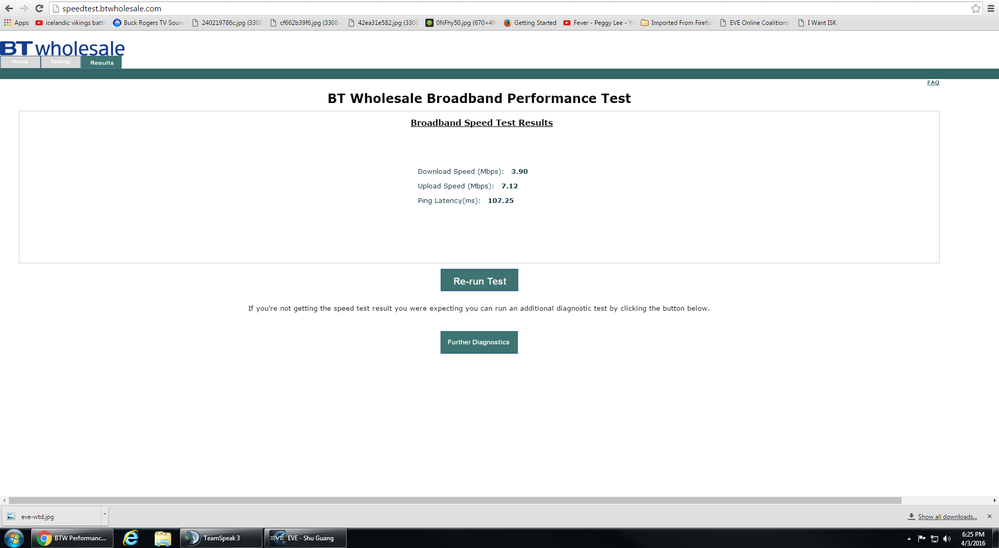The image size is (999, 548).
Task: Expand the Imported From Firefox bookmark folder
Action: coord(676,22)
